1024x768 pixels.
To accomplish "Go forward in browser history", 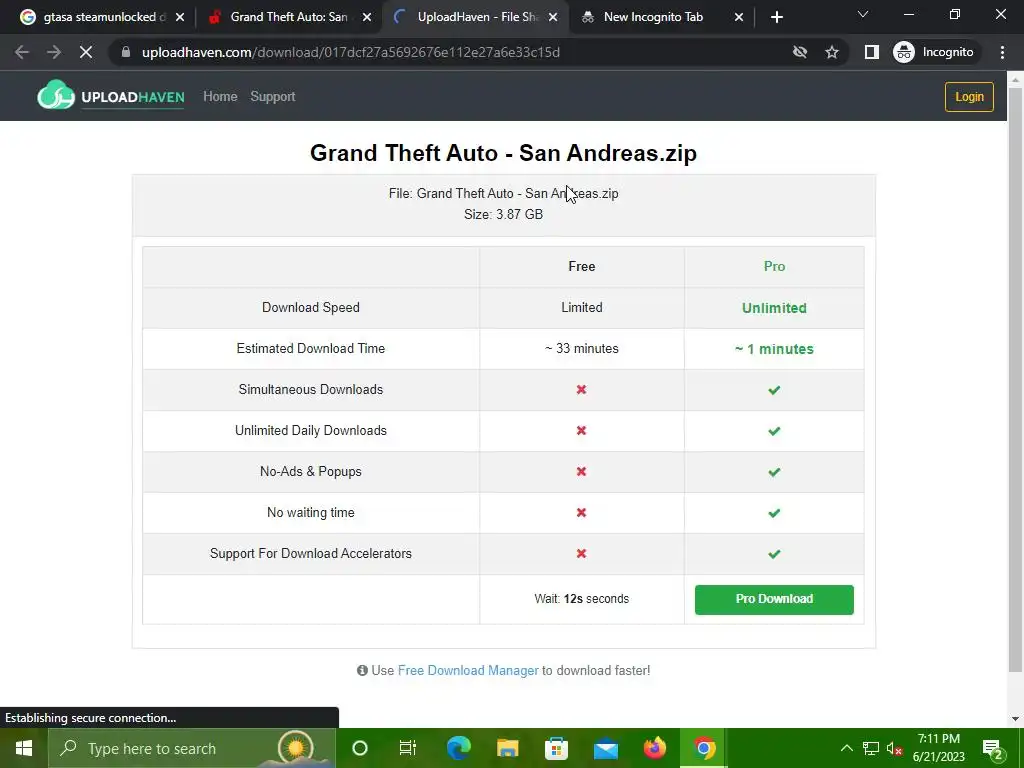I will 54,52.
